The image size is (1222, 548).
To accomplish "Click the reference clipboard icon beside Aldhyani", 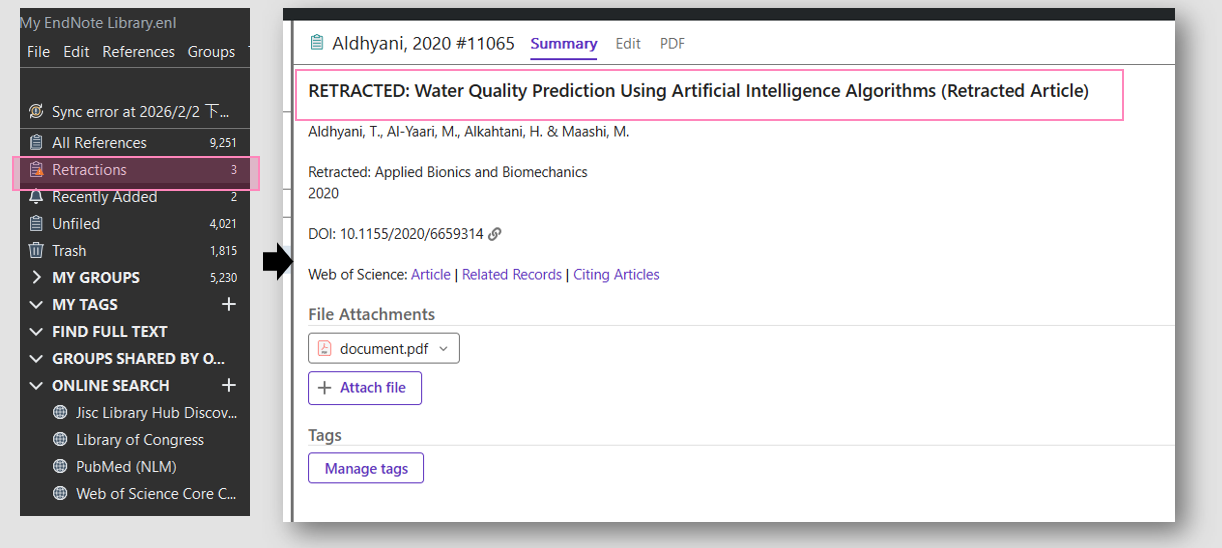I will 317,43.
